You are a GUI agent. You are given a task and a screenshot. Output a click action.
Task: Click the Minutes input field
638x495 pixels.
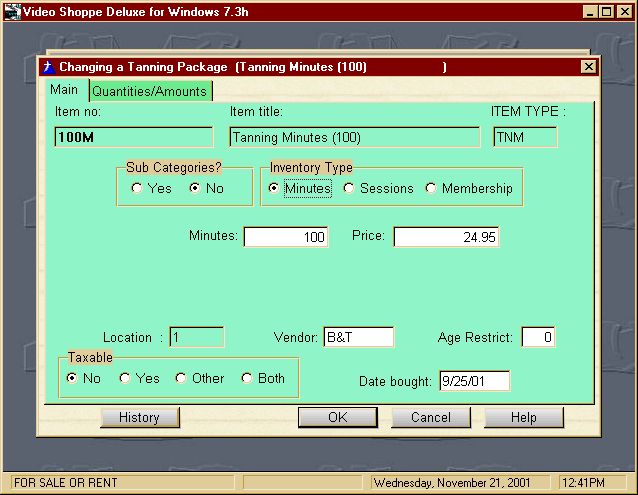point(286,237)
